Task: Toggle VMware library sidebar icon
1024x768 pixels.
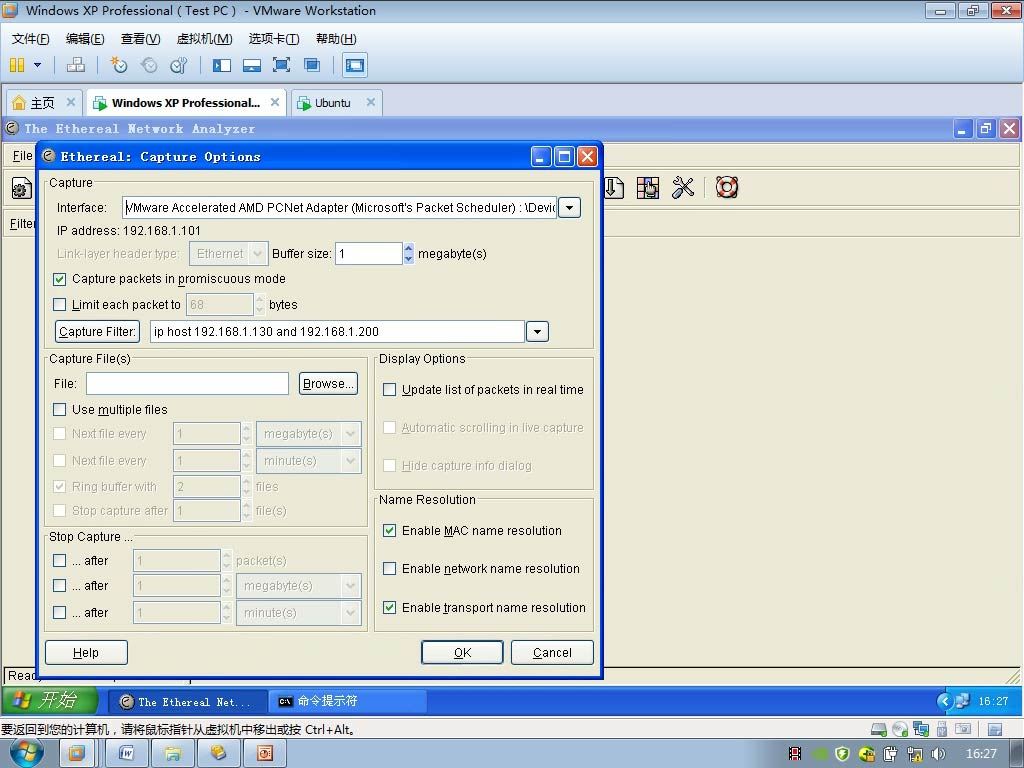Action: coord(222,65)
